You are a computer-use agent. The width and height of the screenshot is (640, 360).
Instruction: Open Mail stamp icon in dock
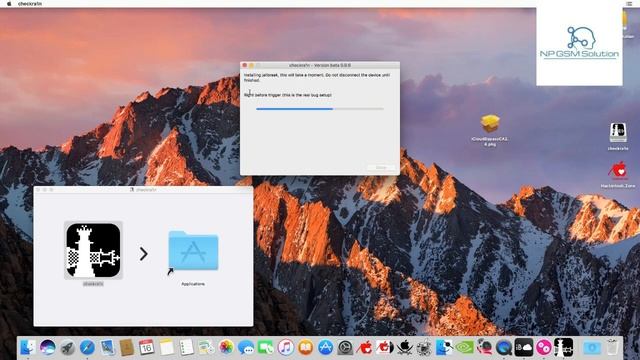pos(107,348)
